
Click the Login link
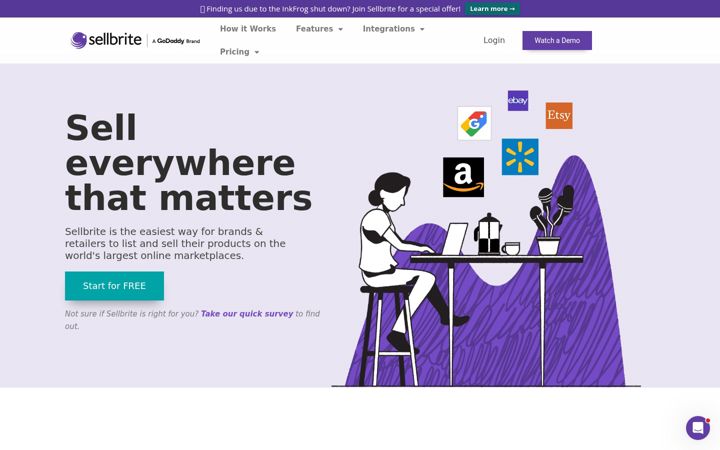click(x=494, y=40)
